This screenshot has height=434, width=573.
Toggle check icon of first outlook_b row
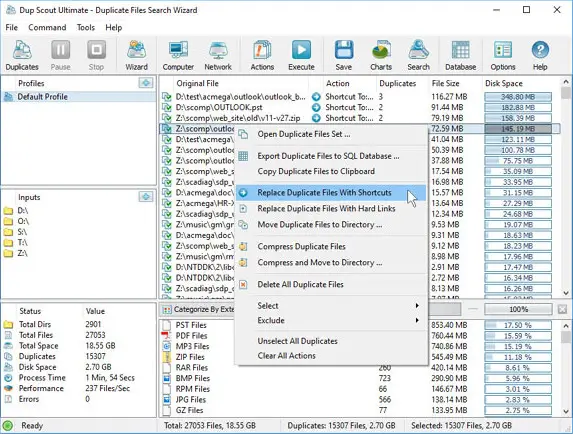point(167,97)
